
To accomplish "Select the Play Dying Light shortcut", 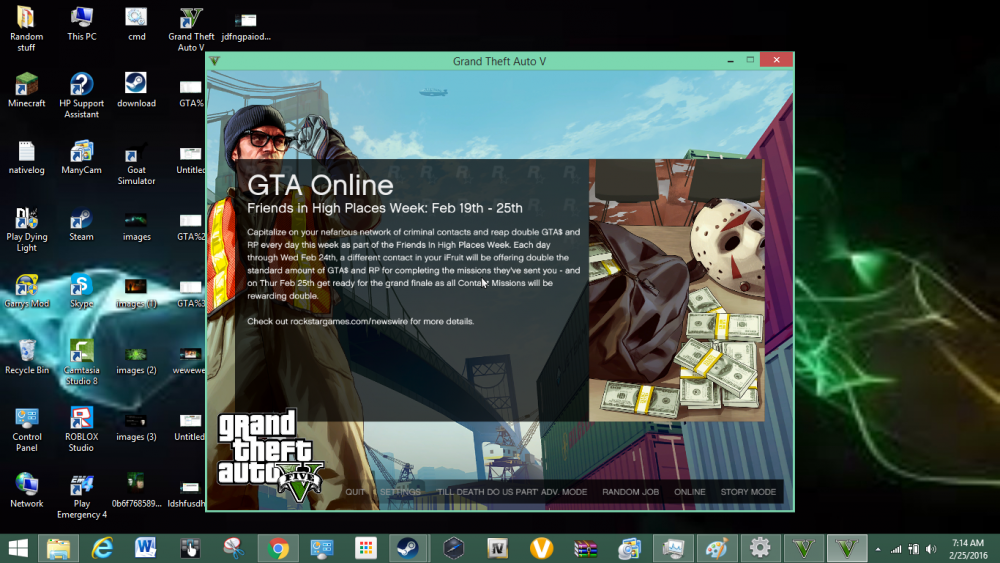I will [x=26, y=230].
